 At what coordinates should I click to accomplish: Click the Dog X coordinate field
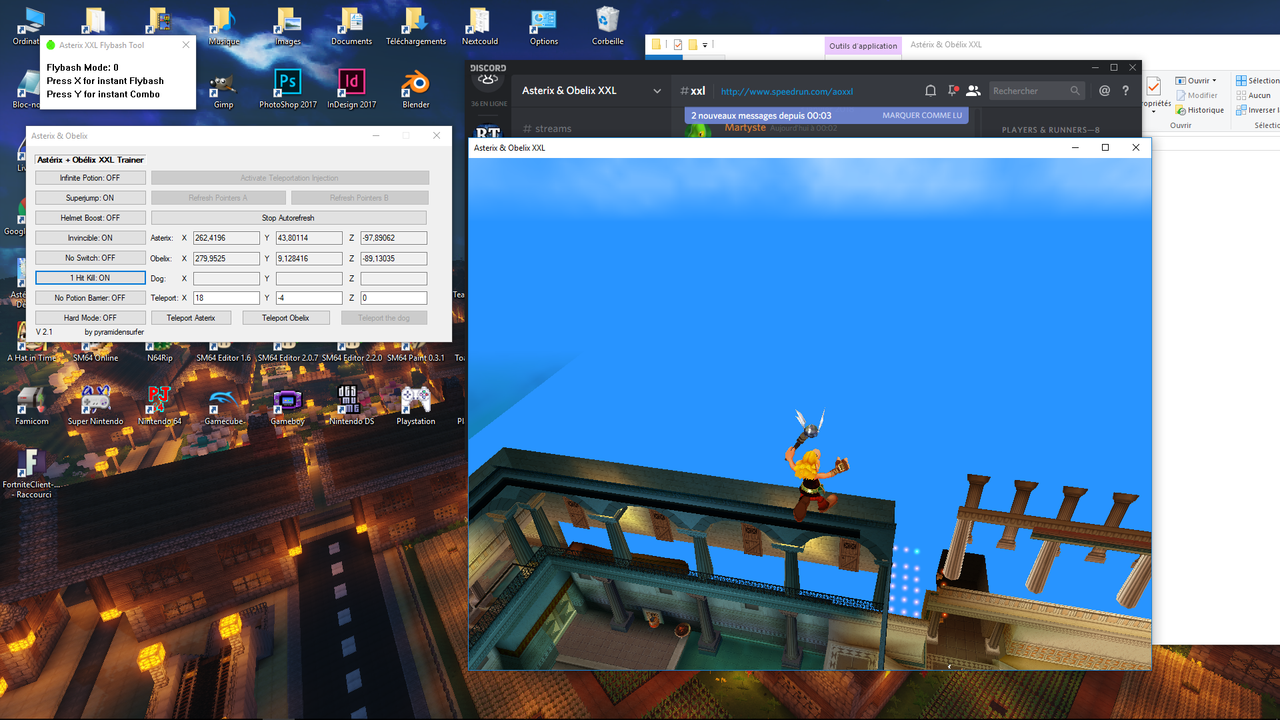coord(226,278)
